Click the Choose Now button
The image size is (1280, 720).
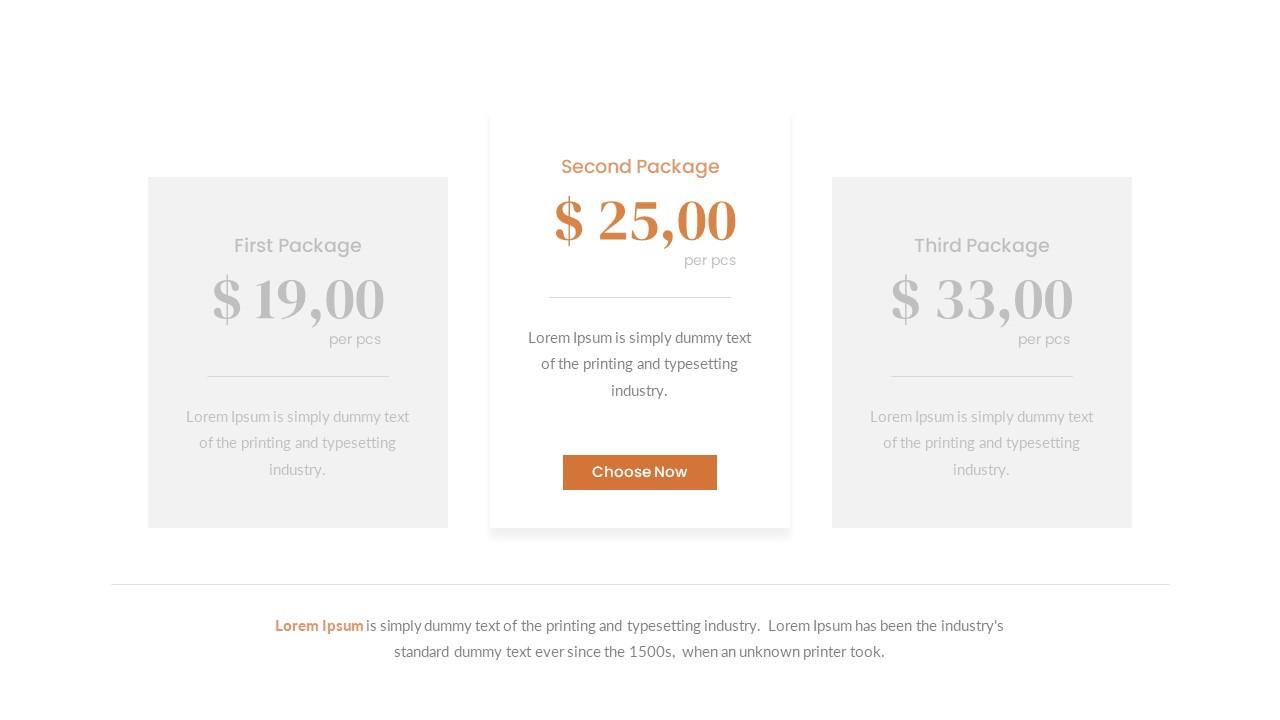[x=640, y=472]
